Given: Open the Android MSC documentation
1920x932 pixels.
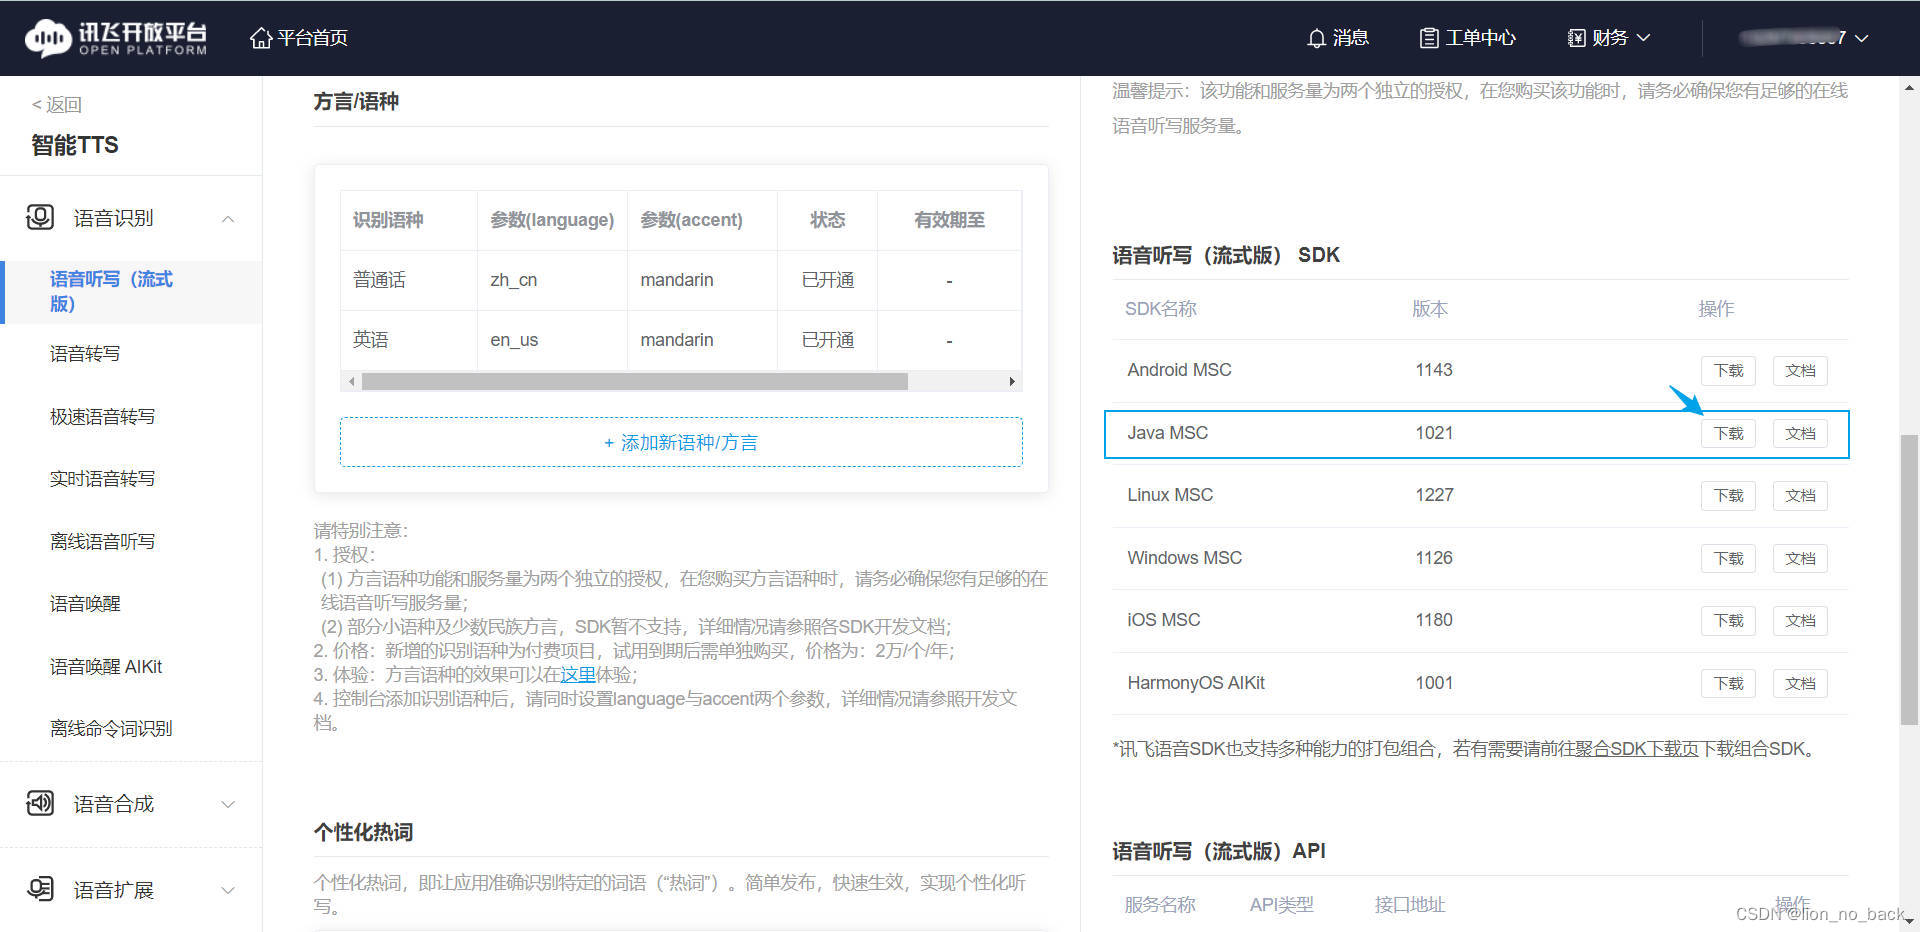Looking at the screenshot, I should coord(1800,371).
